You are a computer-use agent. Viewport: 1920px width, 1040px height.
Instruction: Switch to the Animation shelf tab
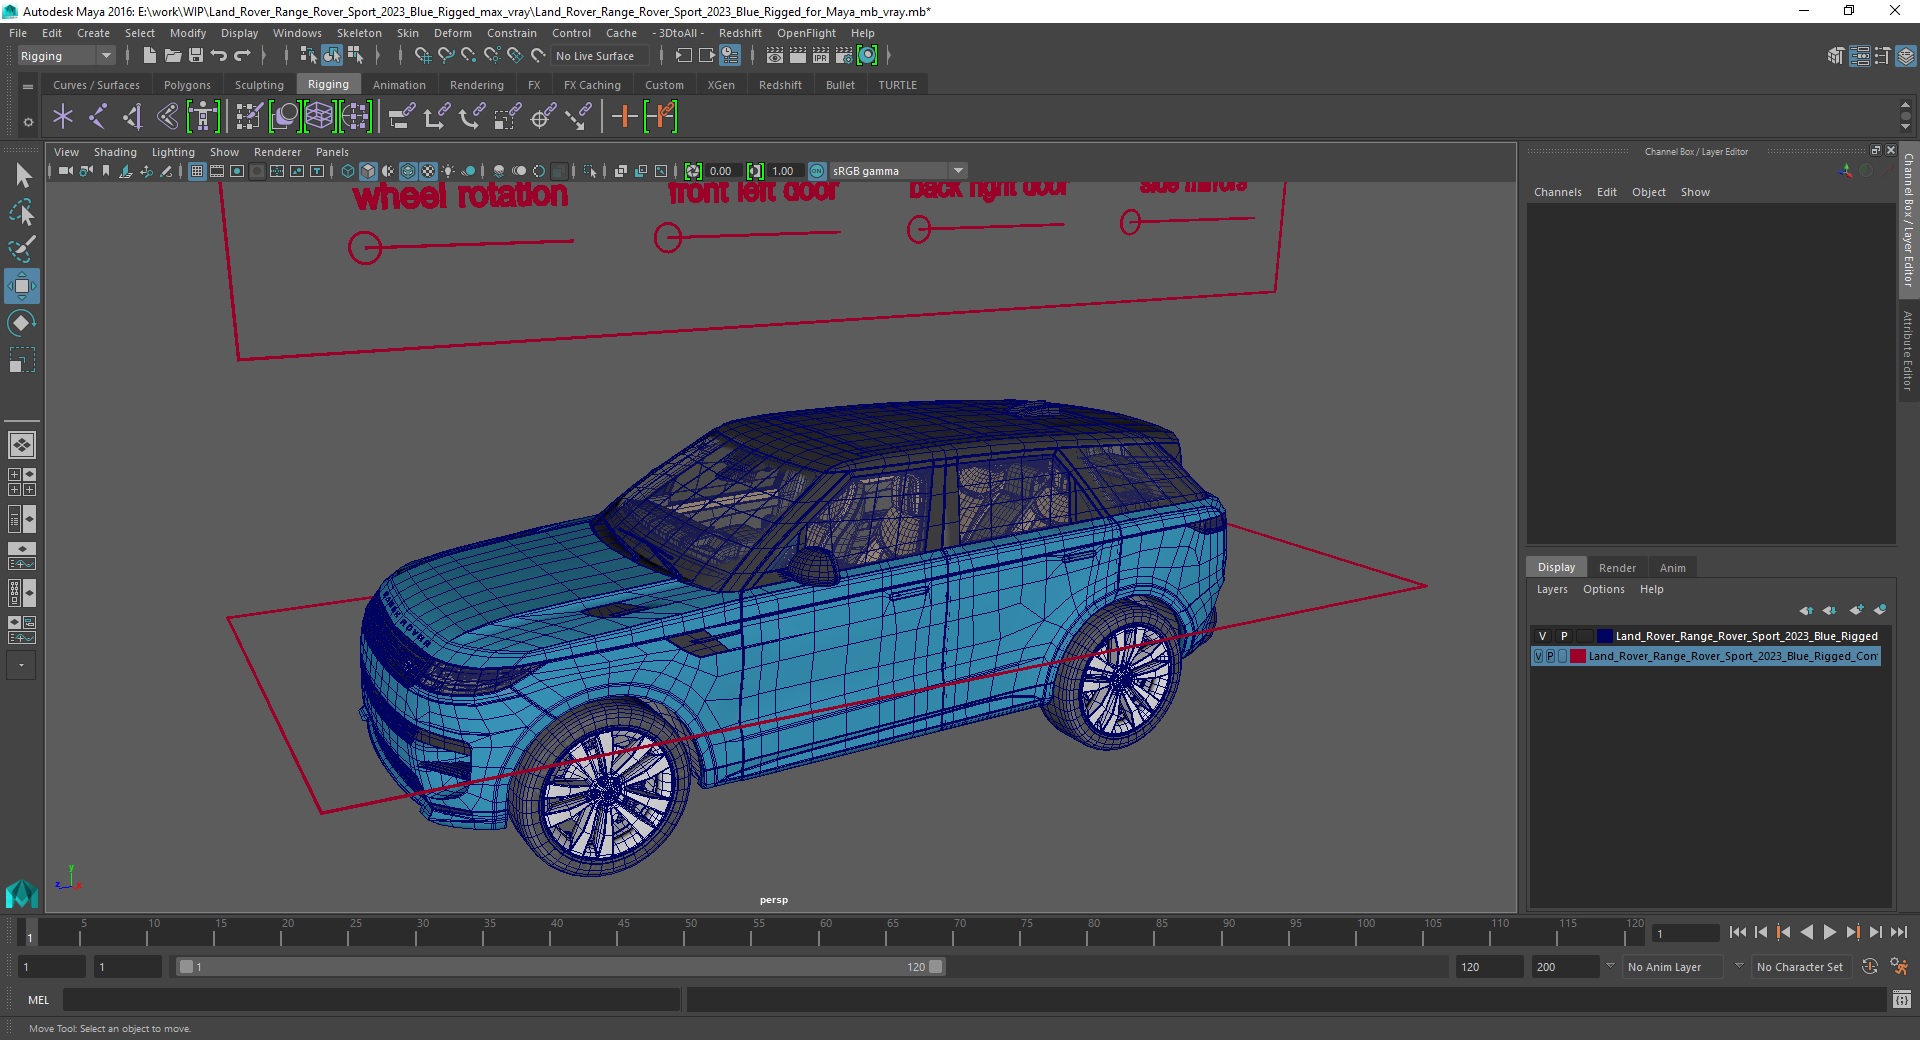pos(399,85)
